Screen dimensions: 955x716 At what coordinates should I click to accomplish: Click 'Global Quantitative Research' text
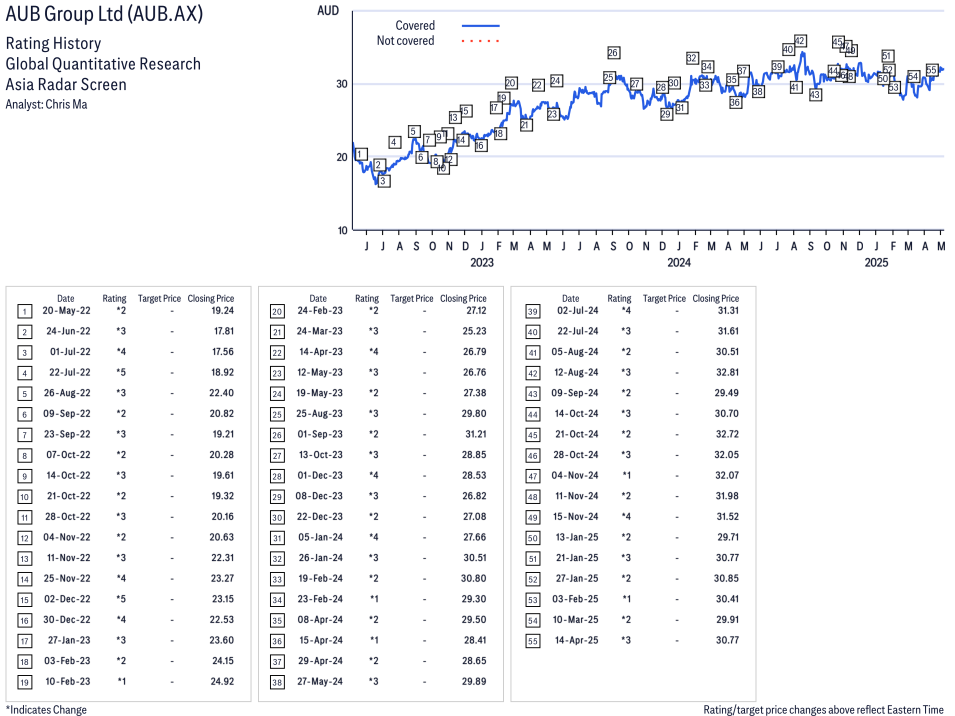point(103,64)
